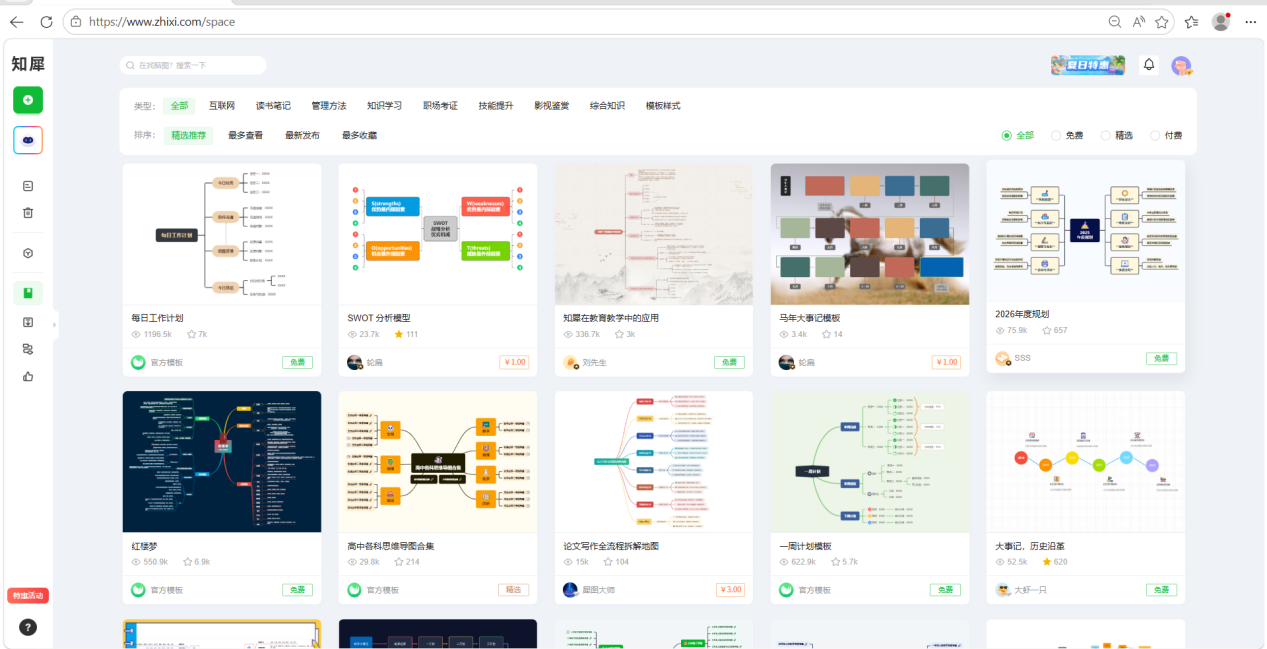Click the browser refresh icon
The image size is (1267, 649).
pos(46,21)
